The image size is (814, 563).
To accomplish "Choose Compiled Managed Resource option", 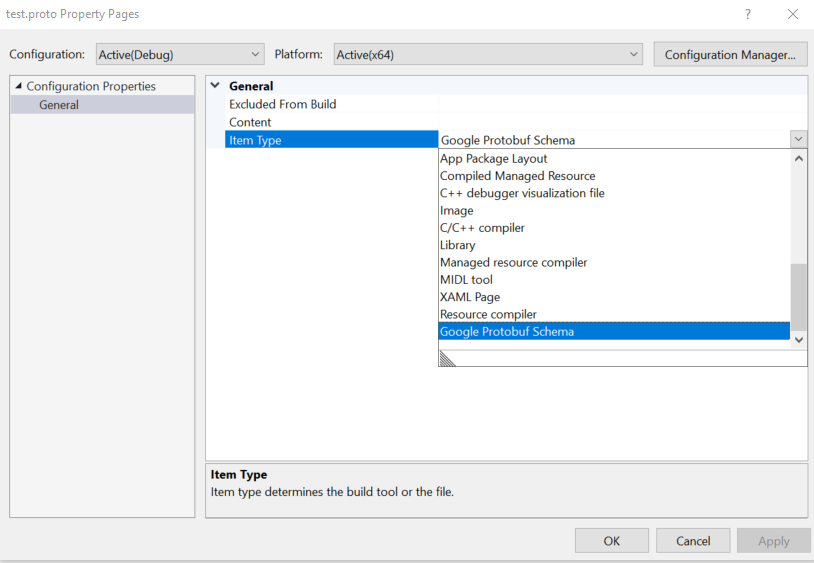I will [614, 176].
